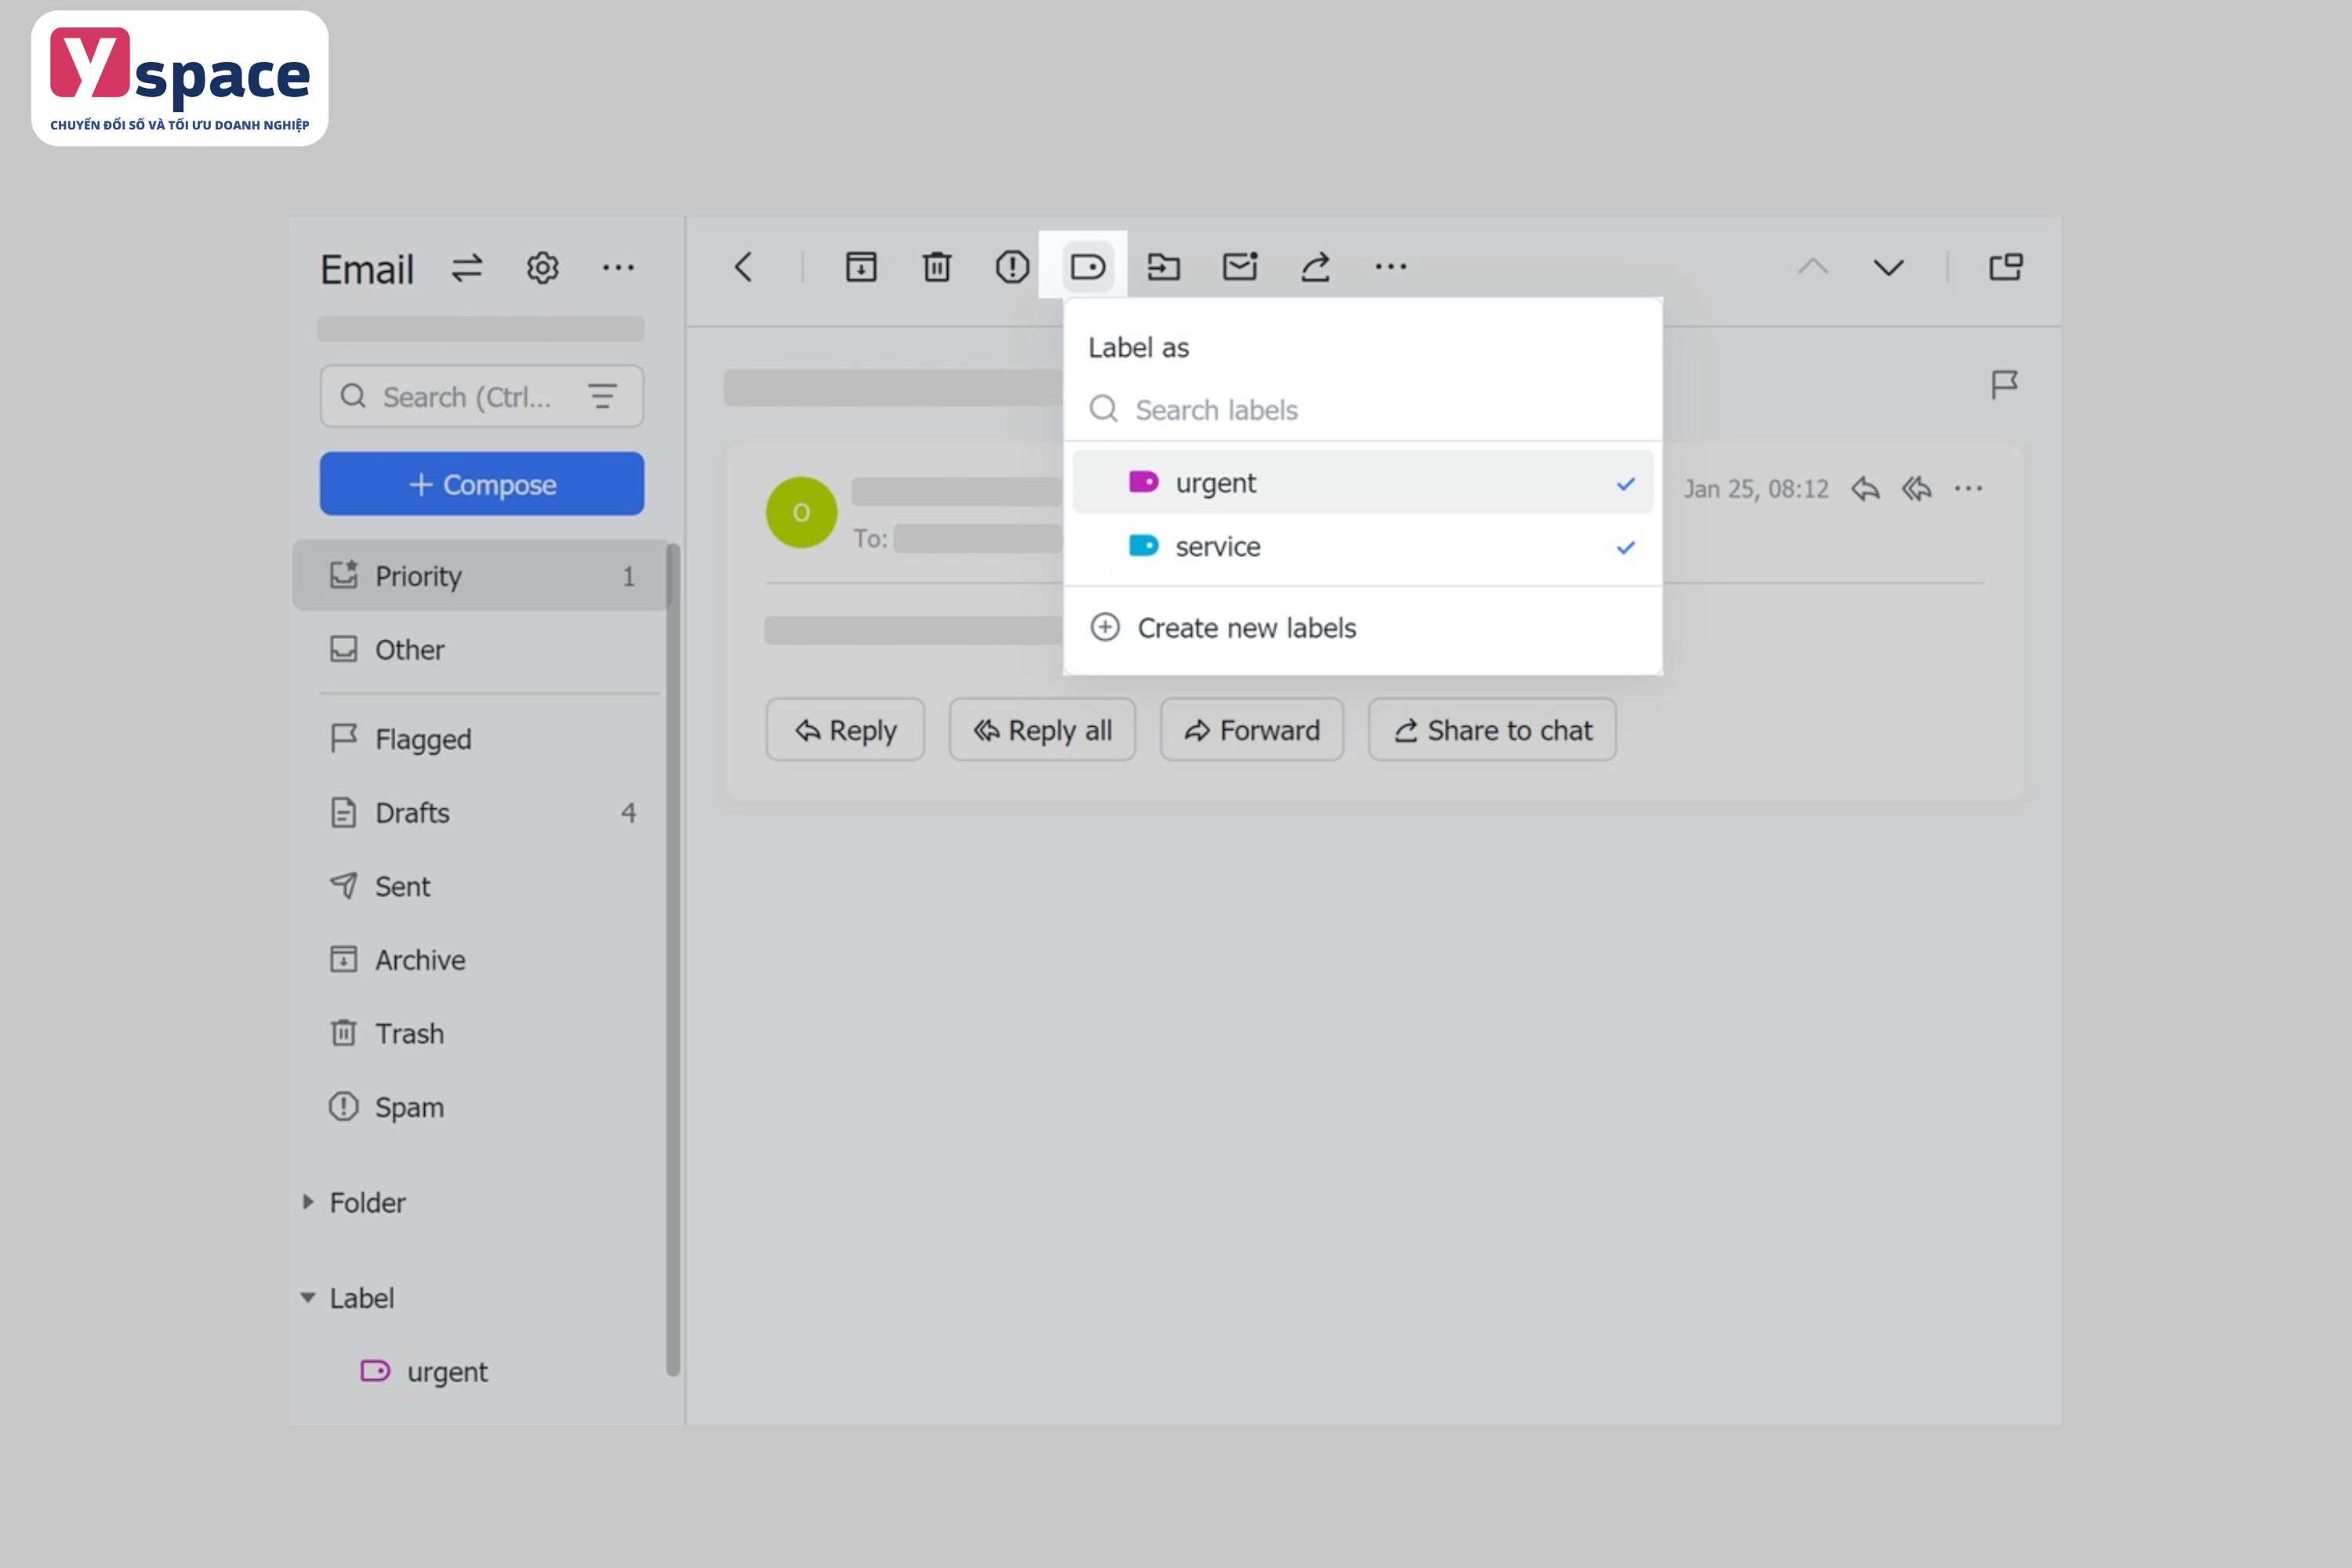Image resolution: width=2352 pixels, height=1568 pixels.
Task: Click the Compose button
Action: pyautogui.click(x=482, y=484)
